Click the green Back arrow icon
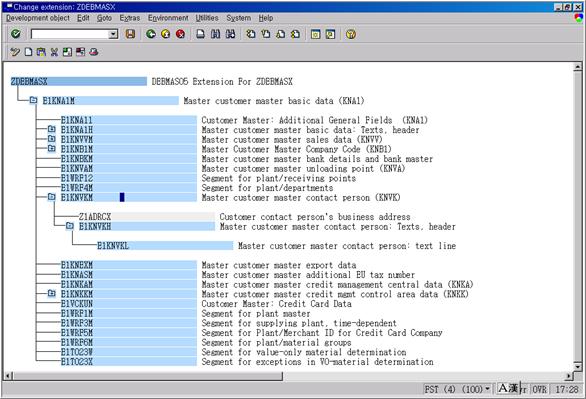The height and width of the screenshot is (399, 586). 151,34
